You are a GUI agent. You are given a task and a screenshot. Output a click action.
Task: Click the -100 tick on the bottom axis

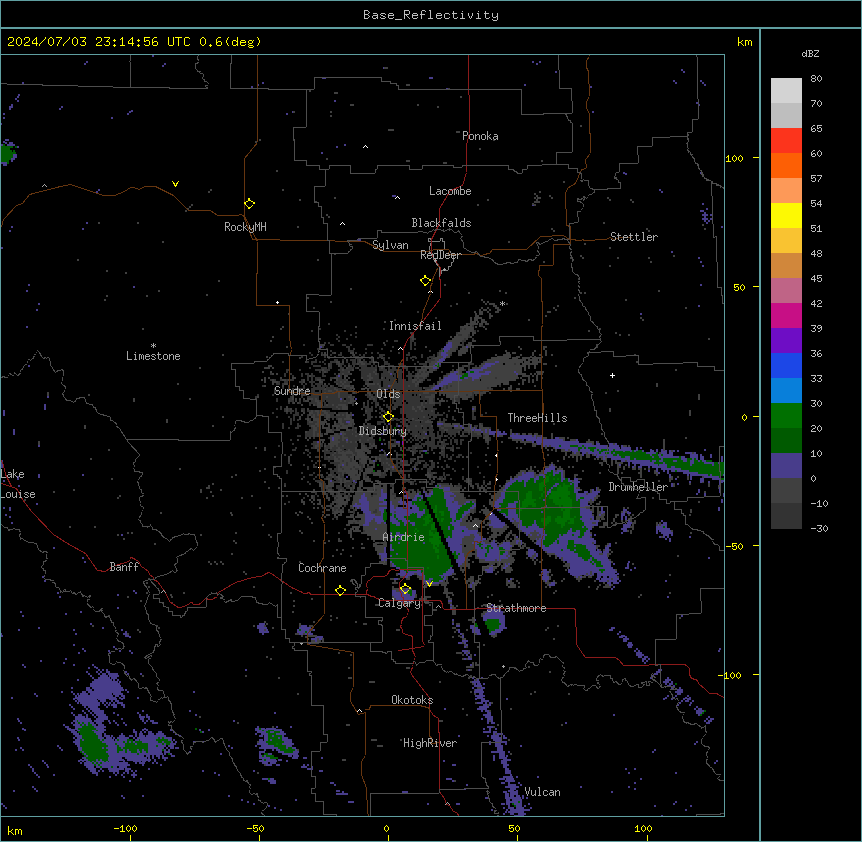(x=126, y=828)
